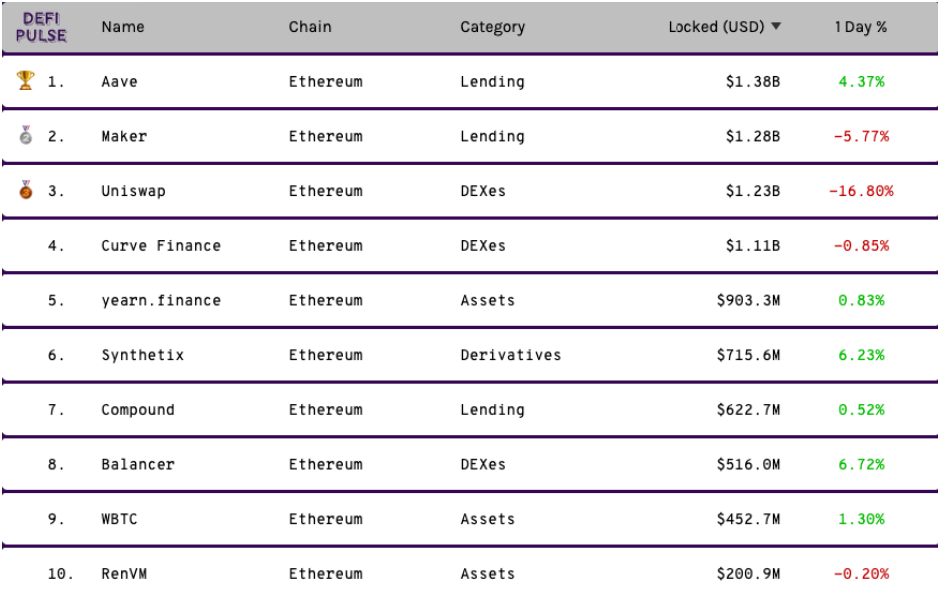Open the Balancer project link

tap(138, 464)
